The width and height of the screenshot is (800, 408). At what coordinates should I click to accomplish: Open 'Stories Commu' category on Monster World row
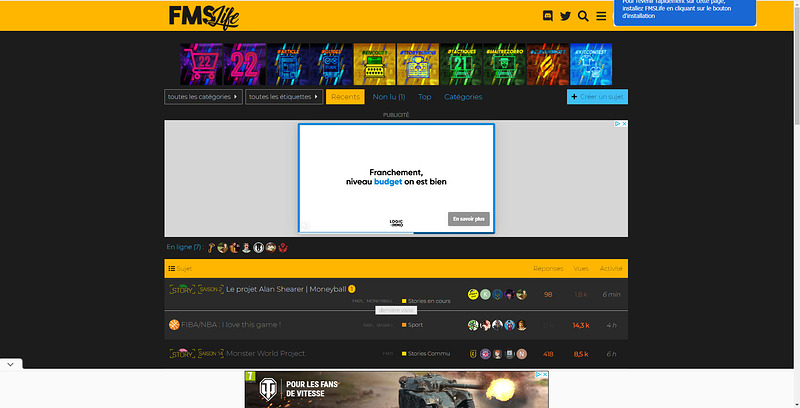point(426,353)
